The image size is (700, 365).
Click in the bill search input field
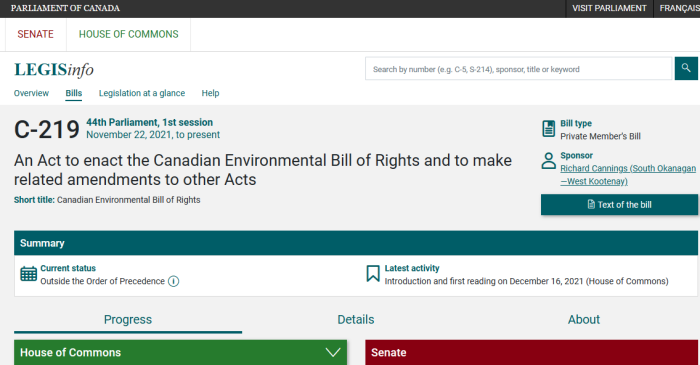tap(518, 69)
